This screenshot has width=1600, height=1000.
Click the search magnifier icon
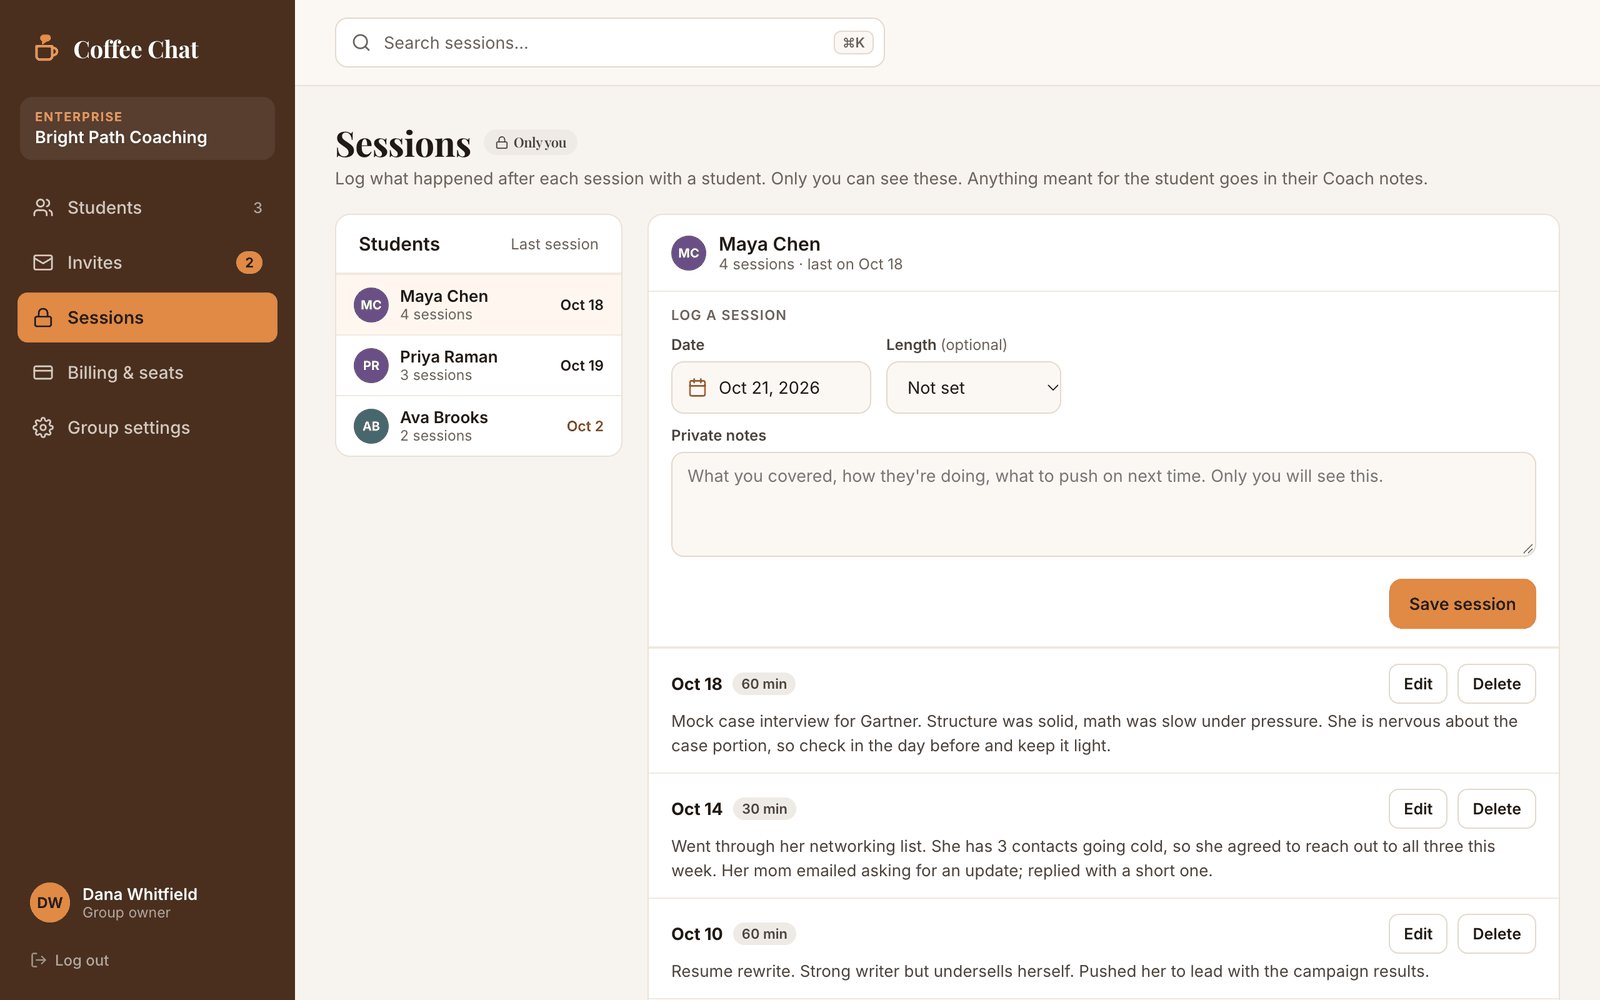361,43
